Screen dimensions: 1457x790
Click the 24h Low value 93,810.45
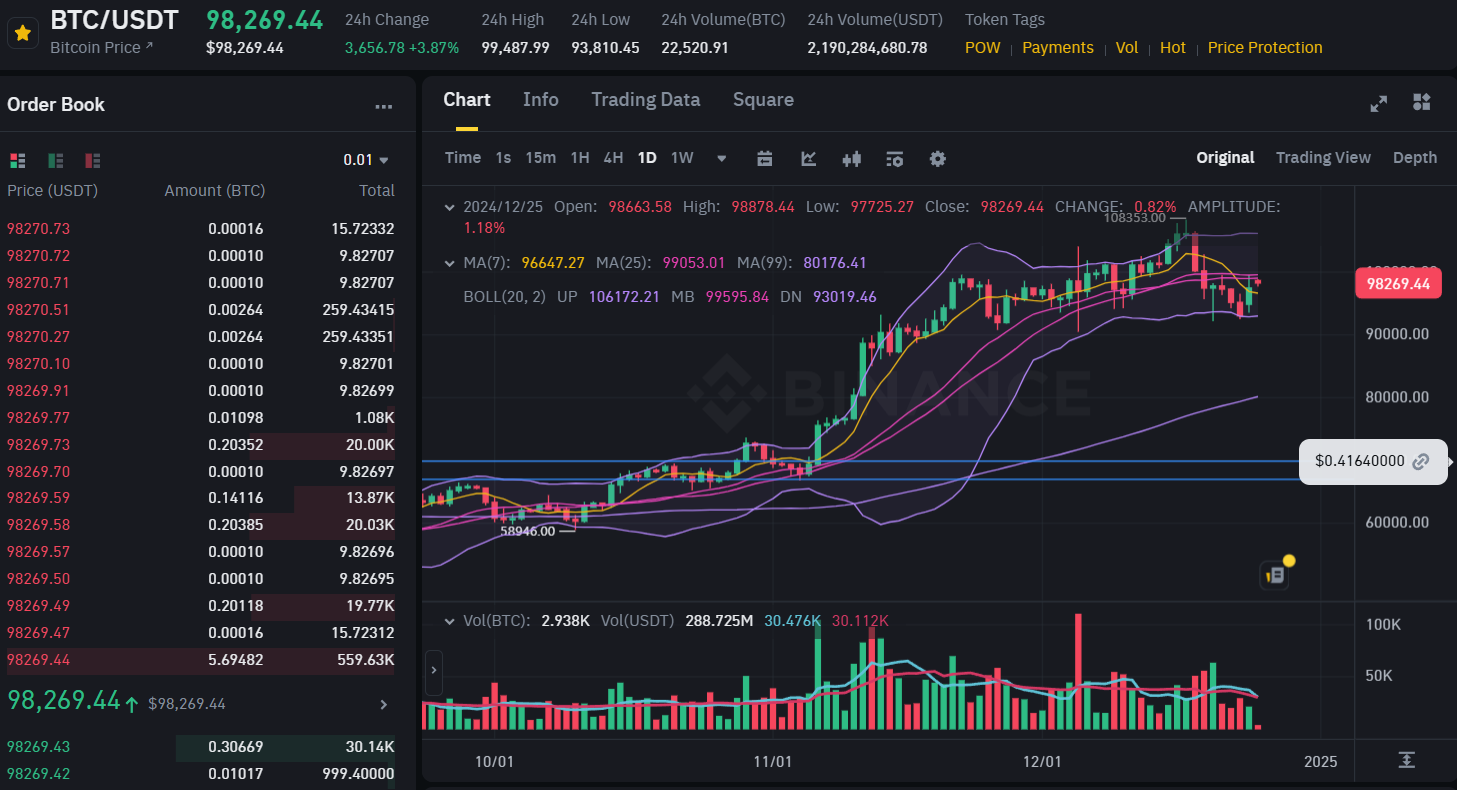pyautogui.click(x=605, y=48)
